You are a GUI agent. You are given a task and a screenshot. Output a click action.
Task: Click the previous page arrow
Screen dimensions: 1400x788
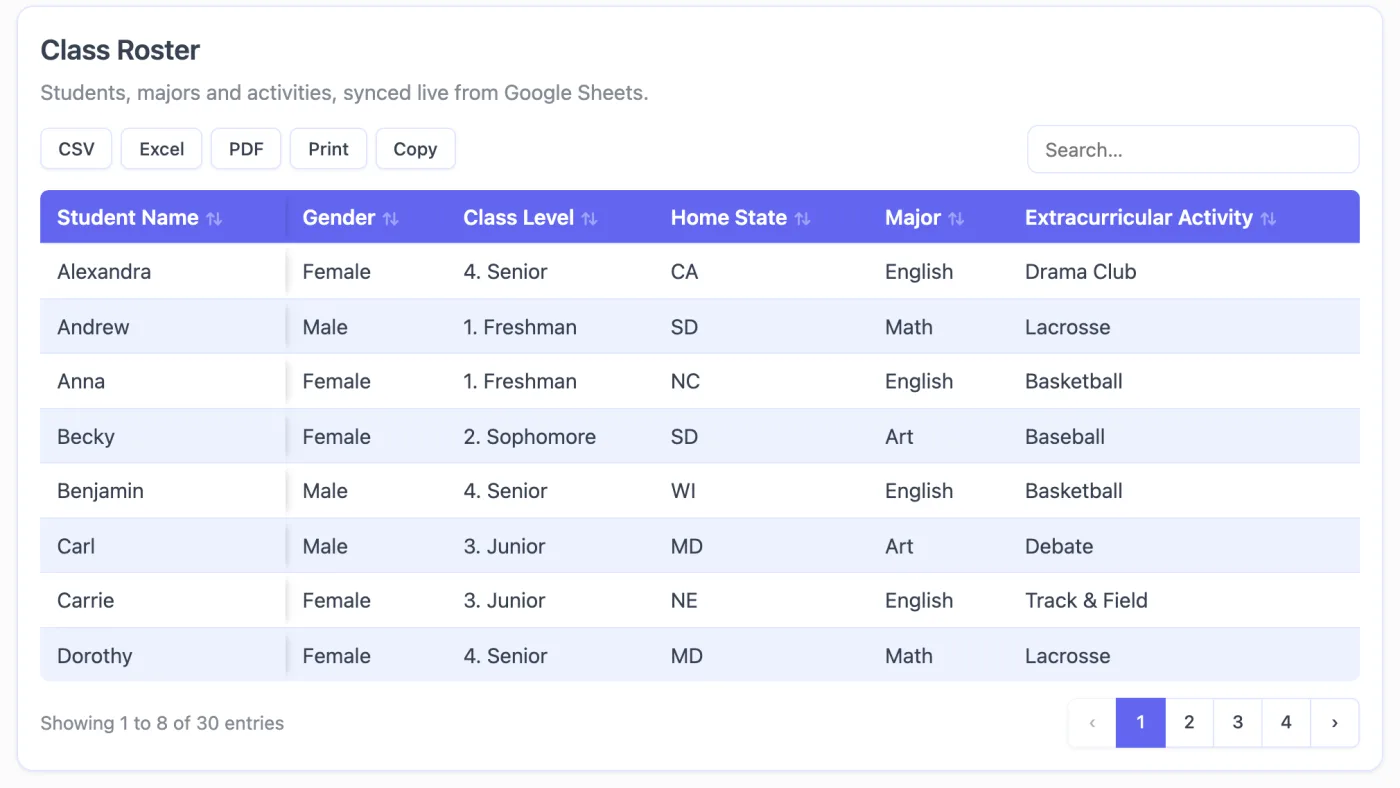coord(1092,723)
